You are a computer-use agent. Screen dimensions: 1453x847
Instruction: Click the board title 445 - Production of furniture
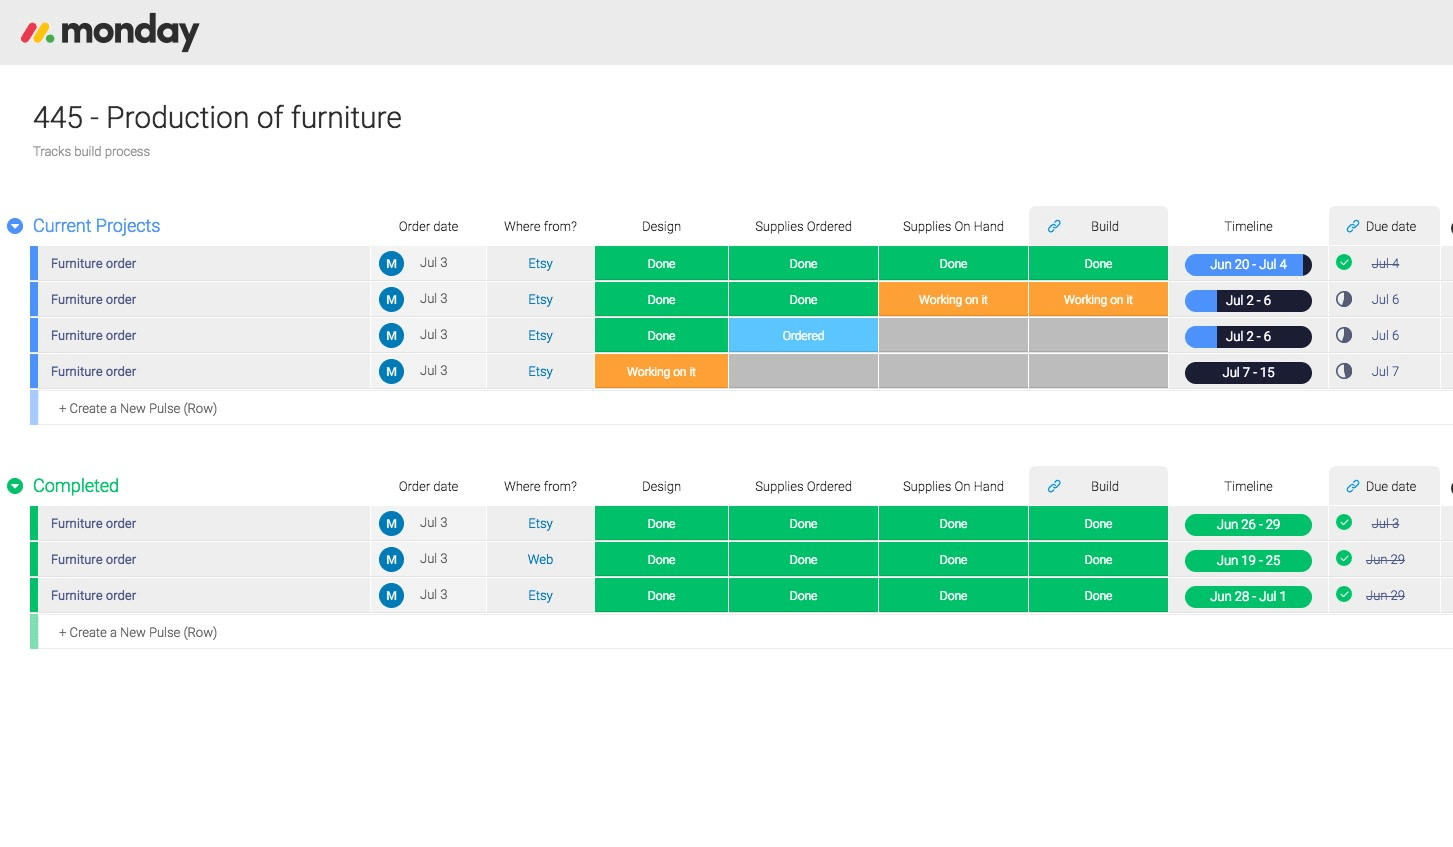217,118
